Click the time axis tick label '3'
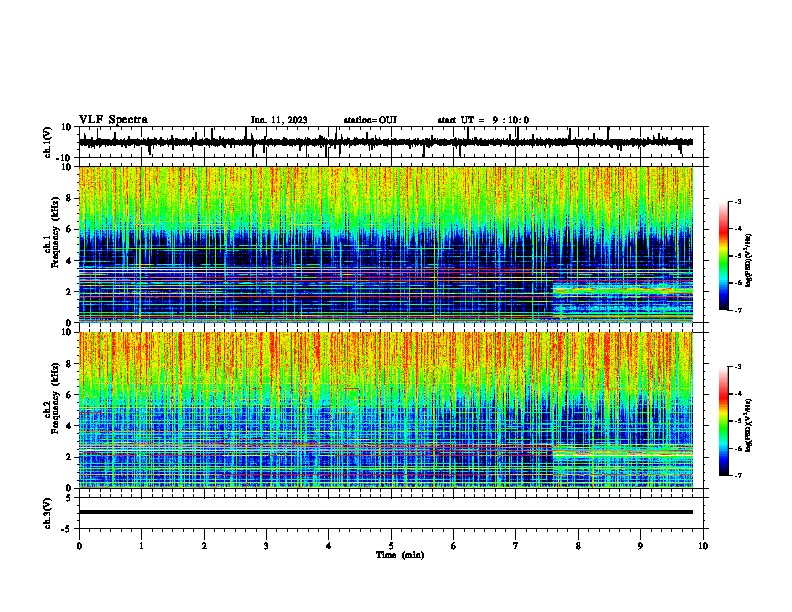Viewport: 792px width, 612px height. click(x=266, y=546)
